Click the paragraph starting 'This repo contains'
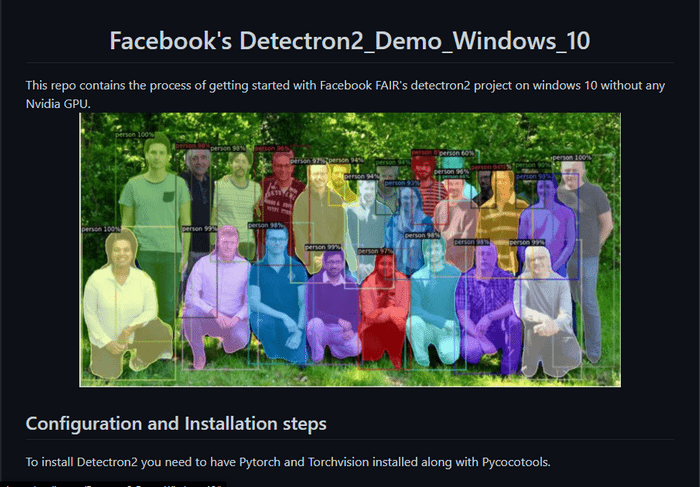This screenshot has height=487, width=700. coord(345,94)
